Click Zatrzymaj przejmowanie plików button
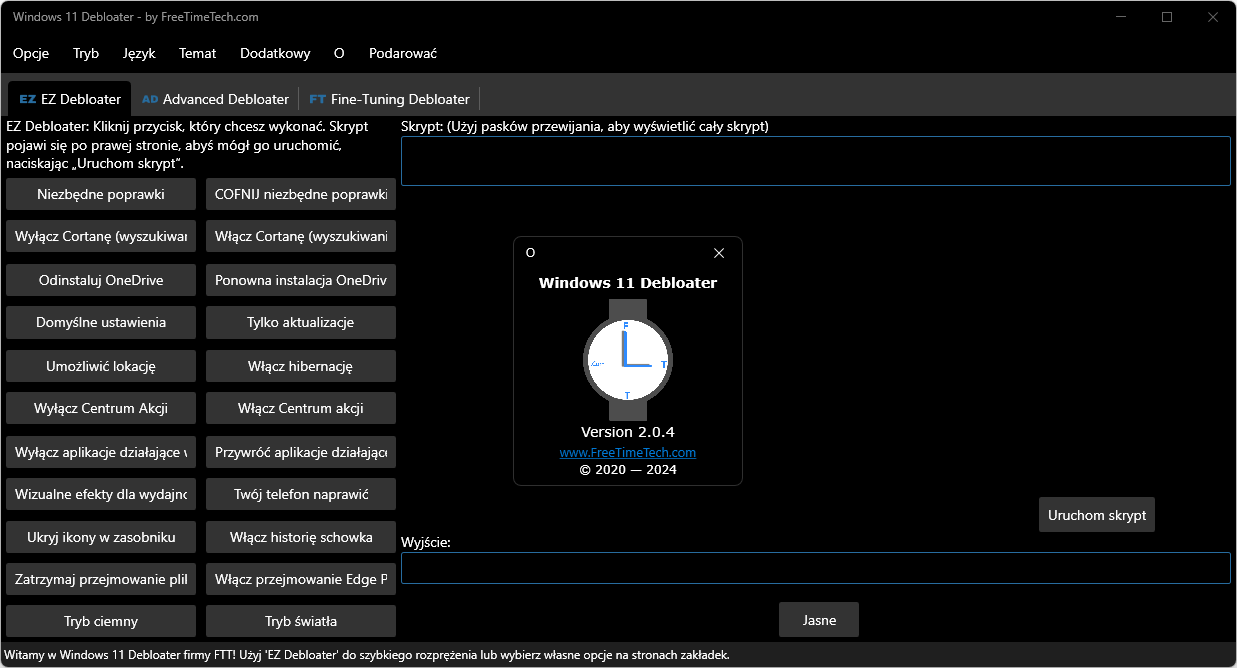This screenshot has height=668, width=1237. (x=101, y=579)
